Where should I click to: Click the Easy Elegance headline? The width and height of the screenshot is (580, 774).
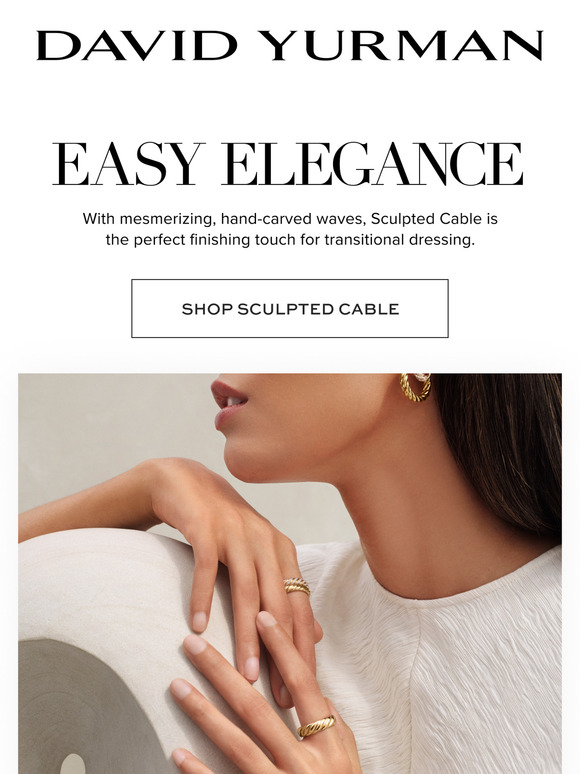(288, 164)
